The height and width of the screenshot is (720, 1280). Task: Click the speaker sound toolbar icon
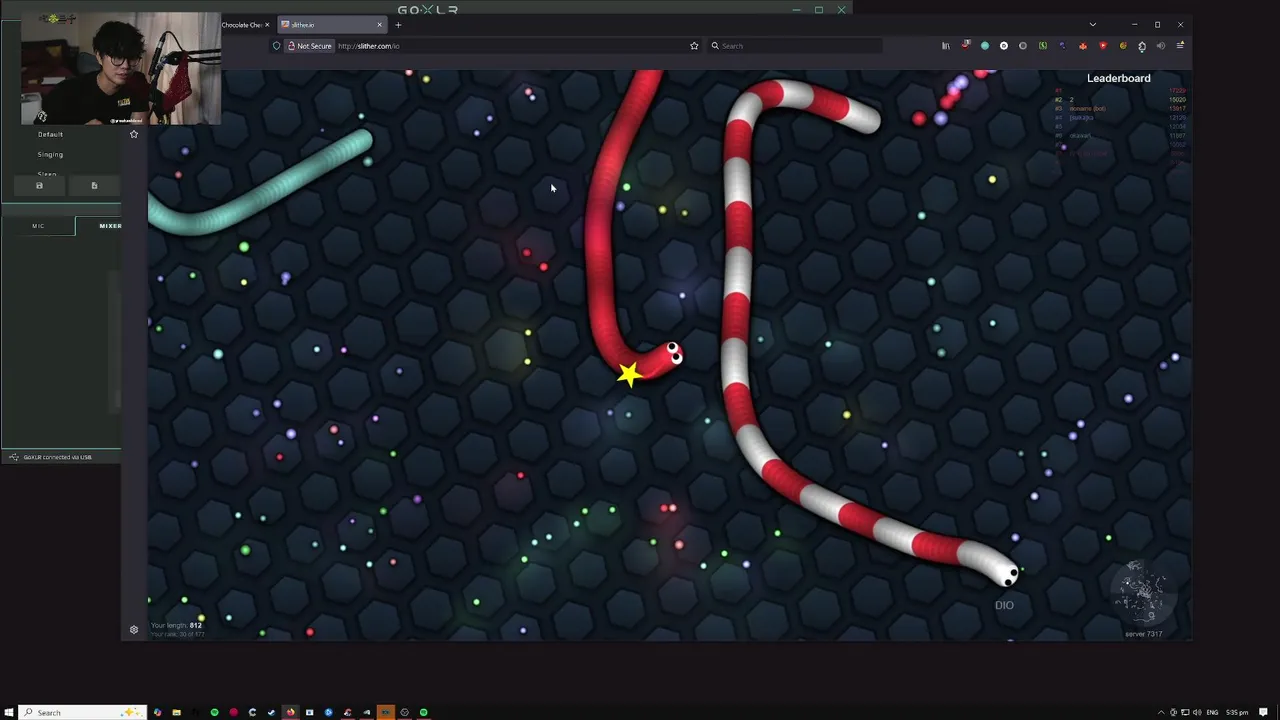1161,46
